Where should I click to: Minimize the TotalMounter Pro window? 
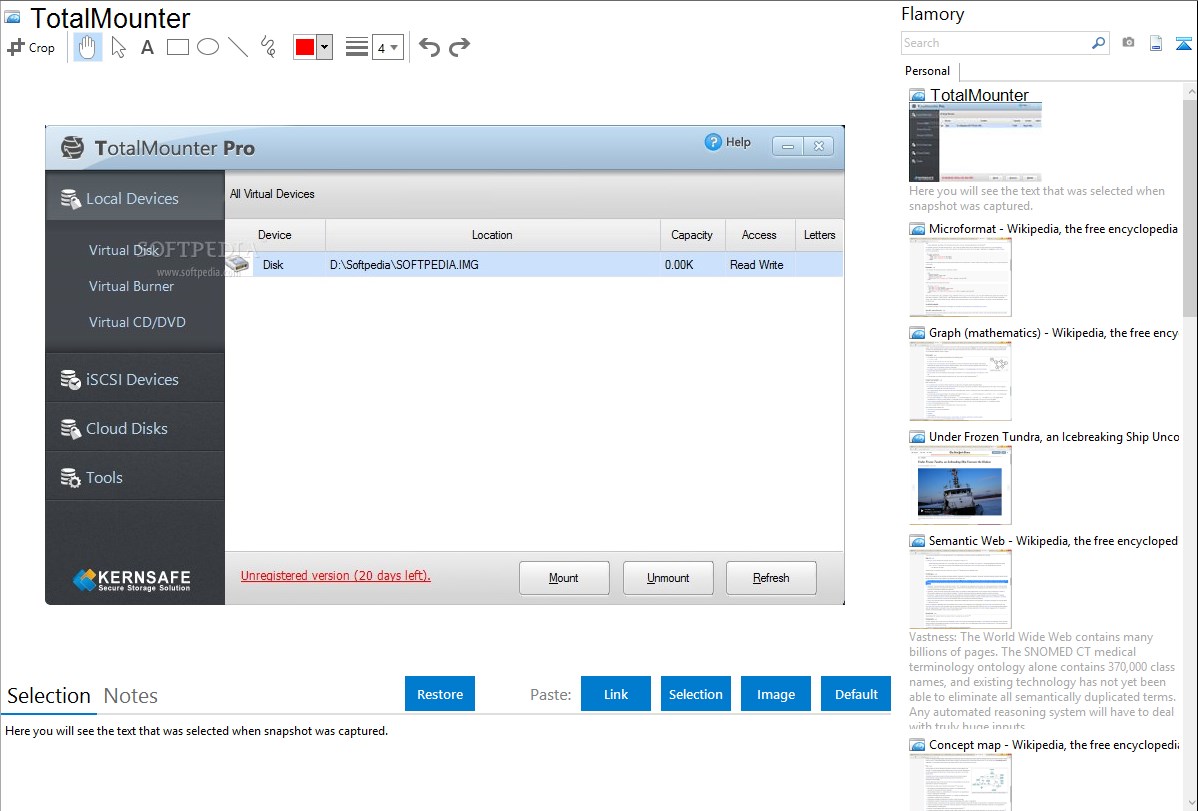click(x=788, y=146)
